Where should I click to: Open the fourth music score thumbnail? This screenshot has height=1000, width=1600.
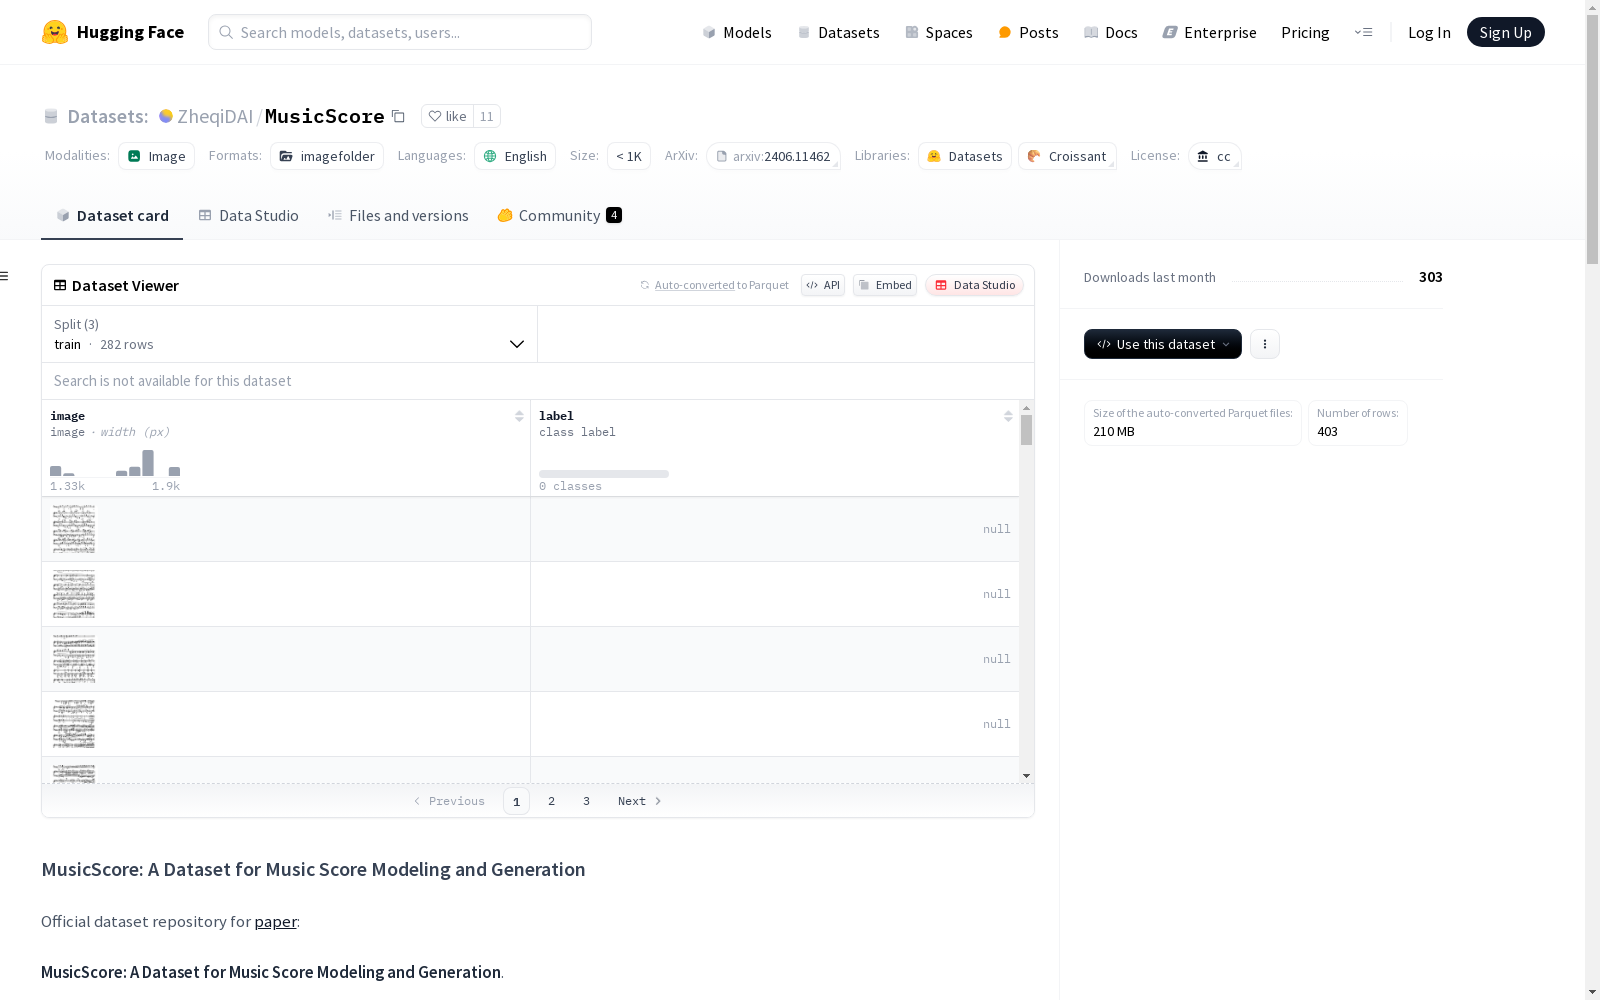point(74,724)
